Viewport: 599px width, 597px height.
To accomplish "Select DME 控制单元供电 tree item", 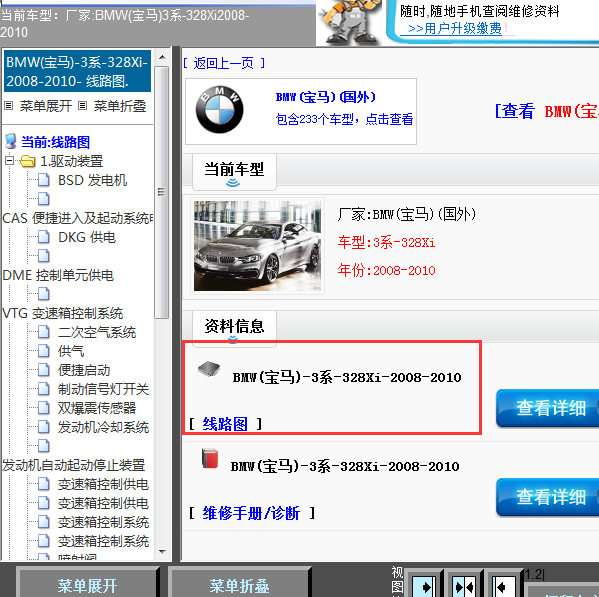I will [x=58, y=275].
